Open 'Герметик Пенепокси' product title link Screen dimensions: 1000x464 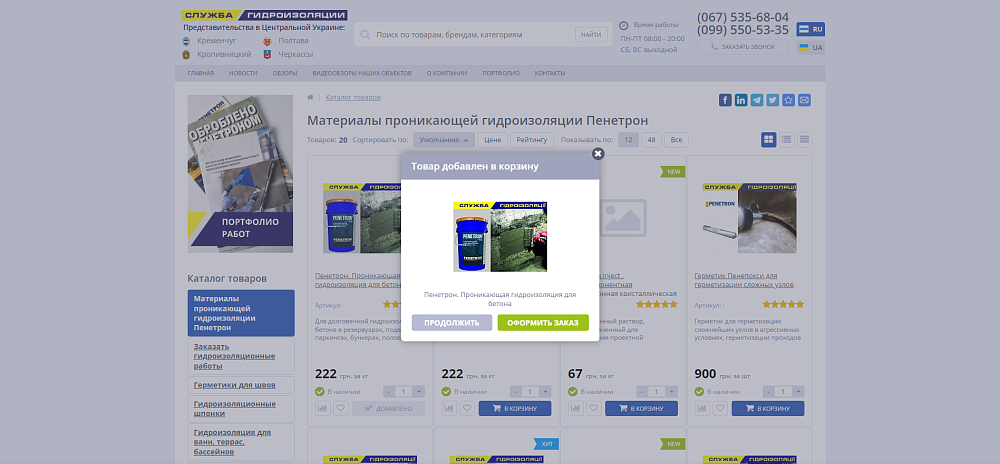coord(744,280)
